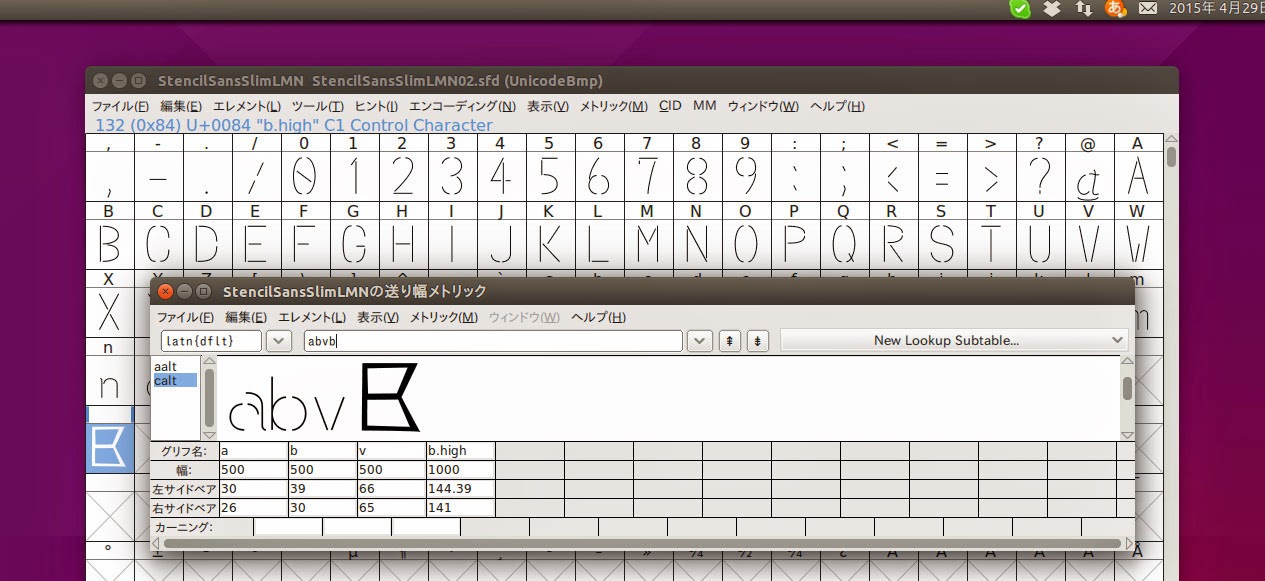Open 表示 menu in metrics window
Viewport: 1265px width, 581px height.
tap(378, 317)
